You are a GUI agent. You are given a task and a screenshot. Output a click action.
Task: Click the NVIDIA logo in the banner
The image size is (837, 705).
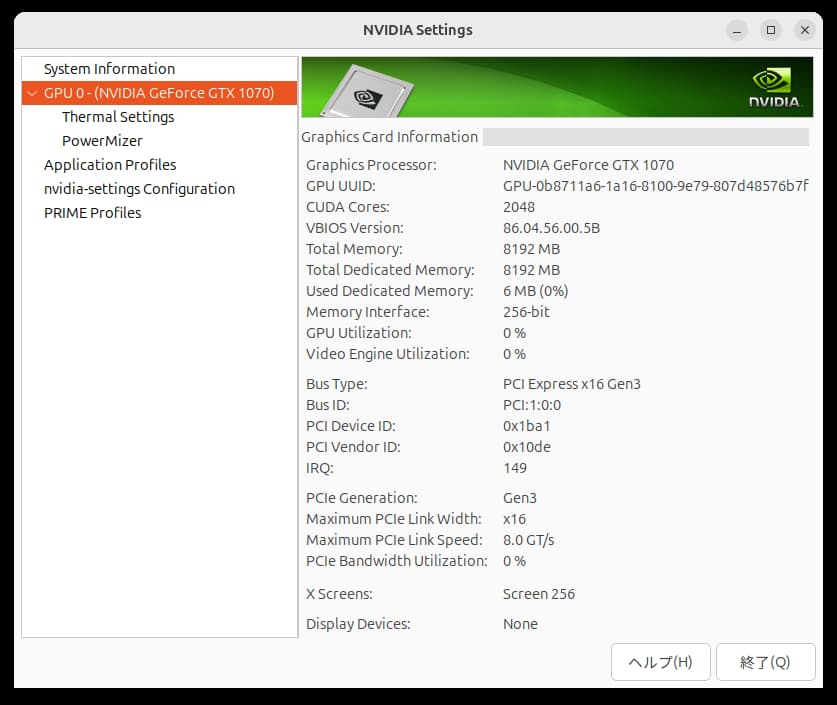tap(773, 88)
